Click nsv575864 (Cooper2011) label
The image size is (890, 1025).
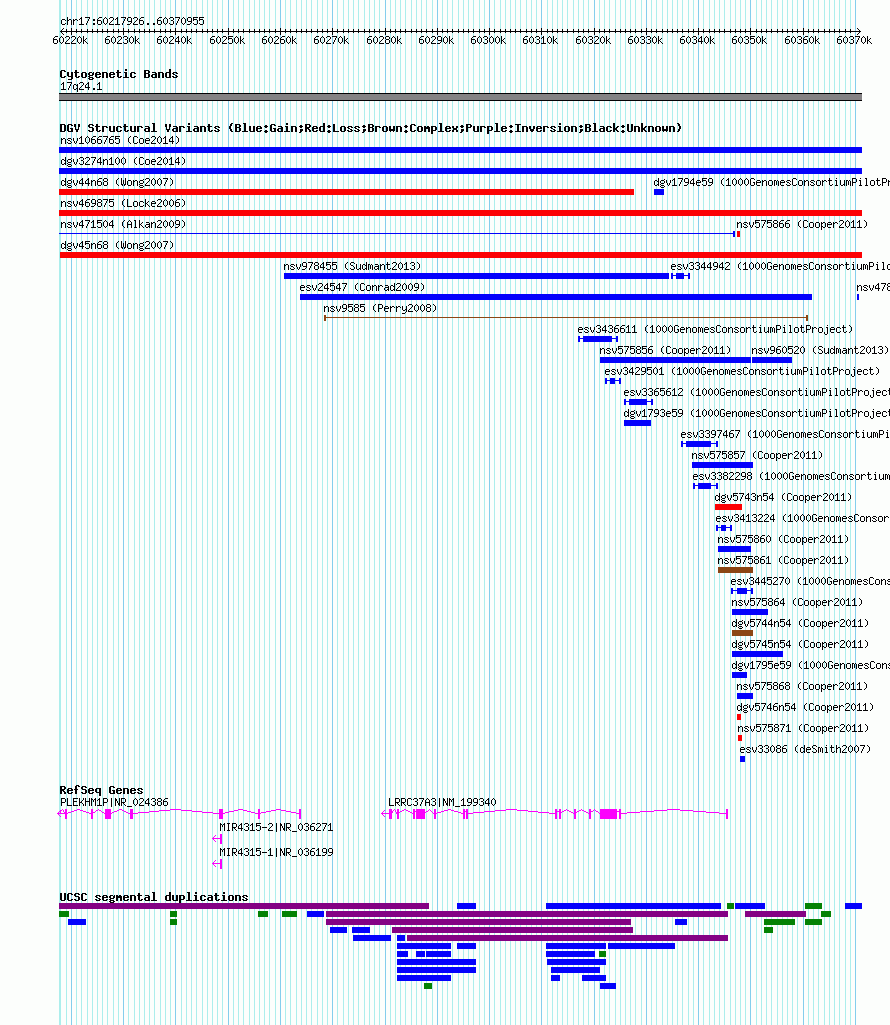[797, 602]
